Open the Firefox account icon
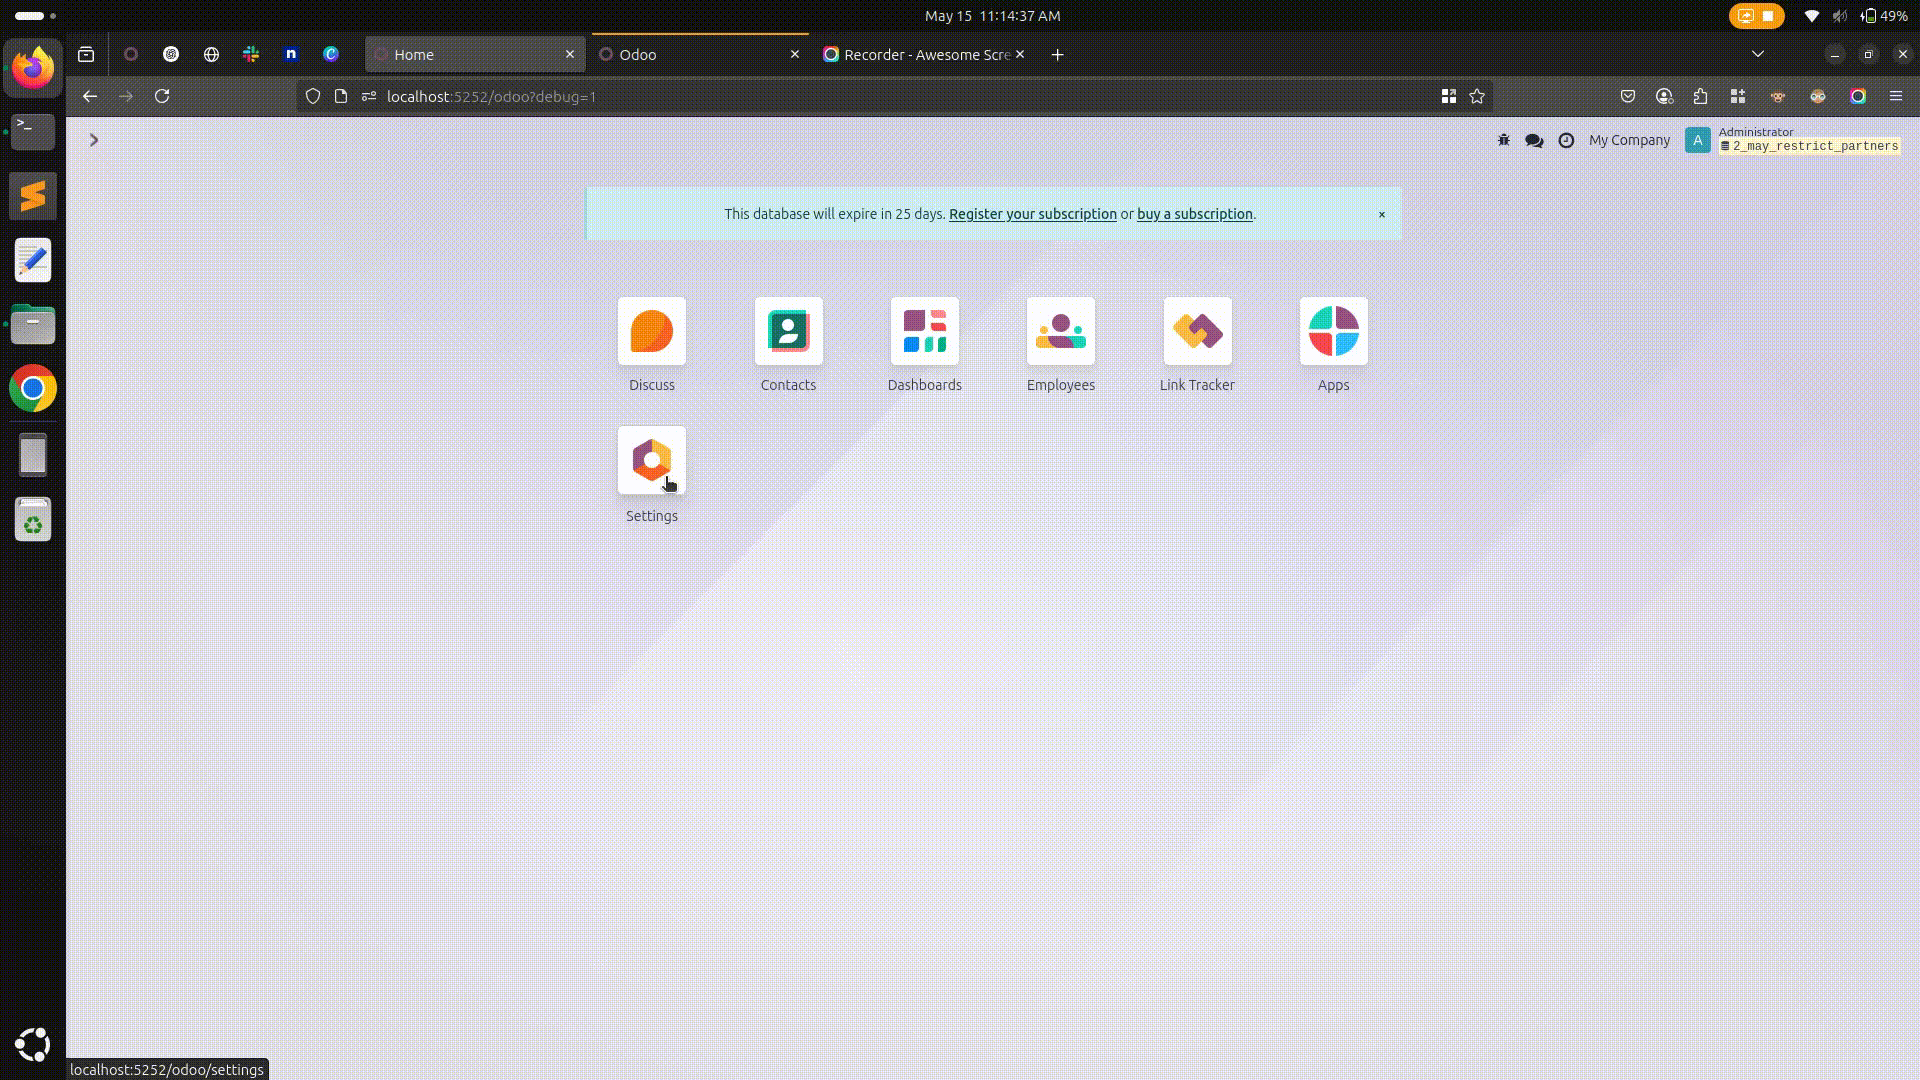 [x=1664, y=96]
